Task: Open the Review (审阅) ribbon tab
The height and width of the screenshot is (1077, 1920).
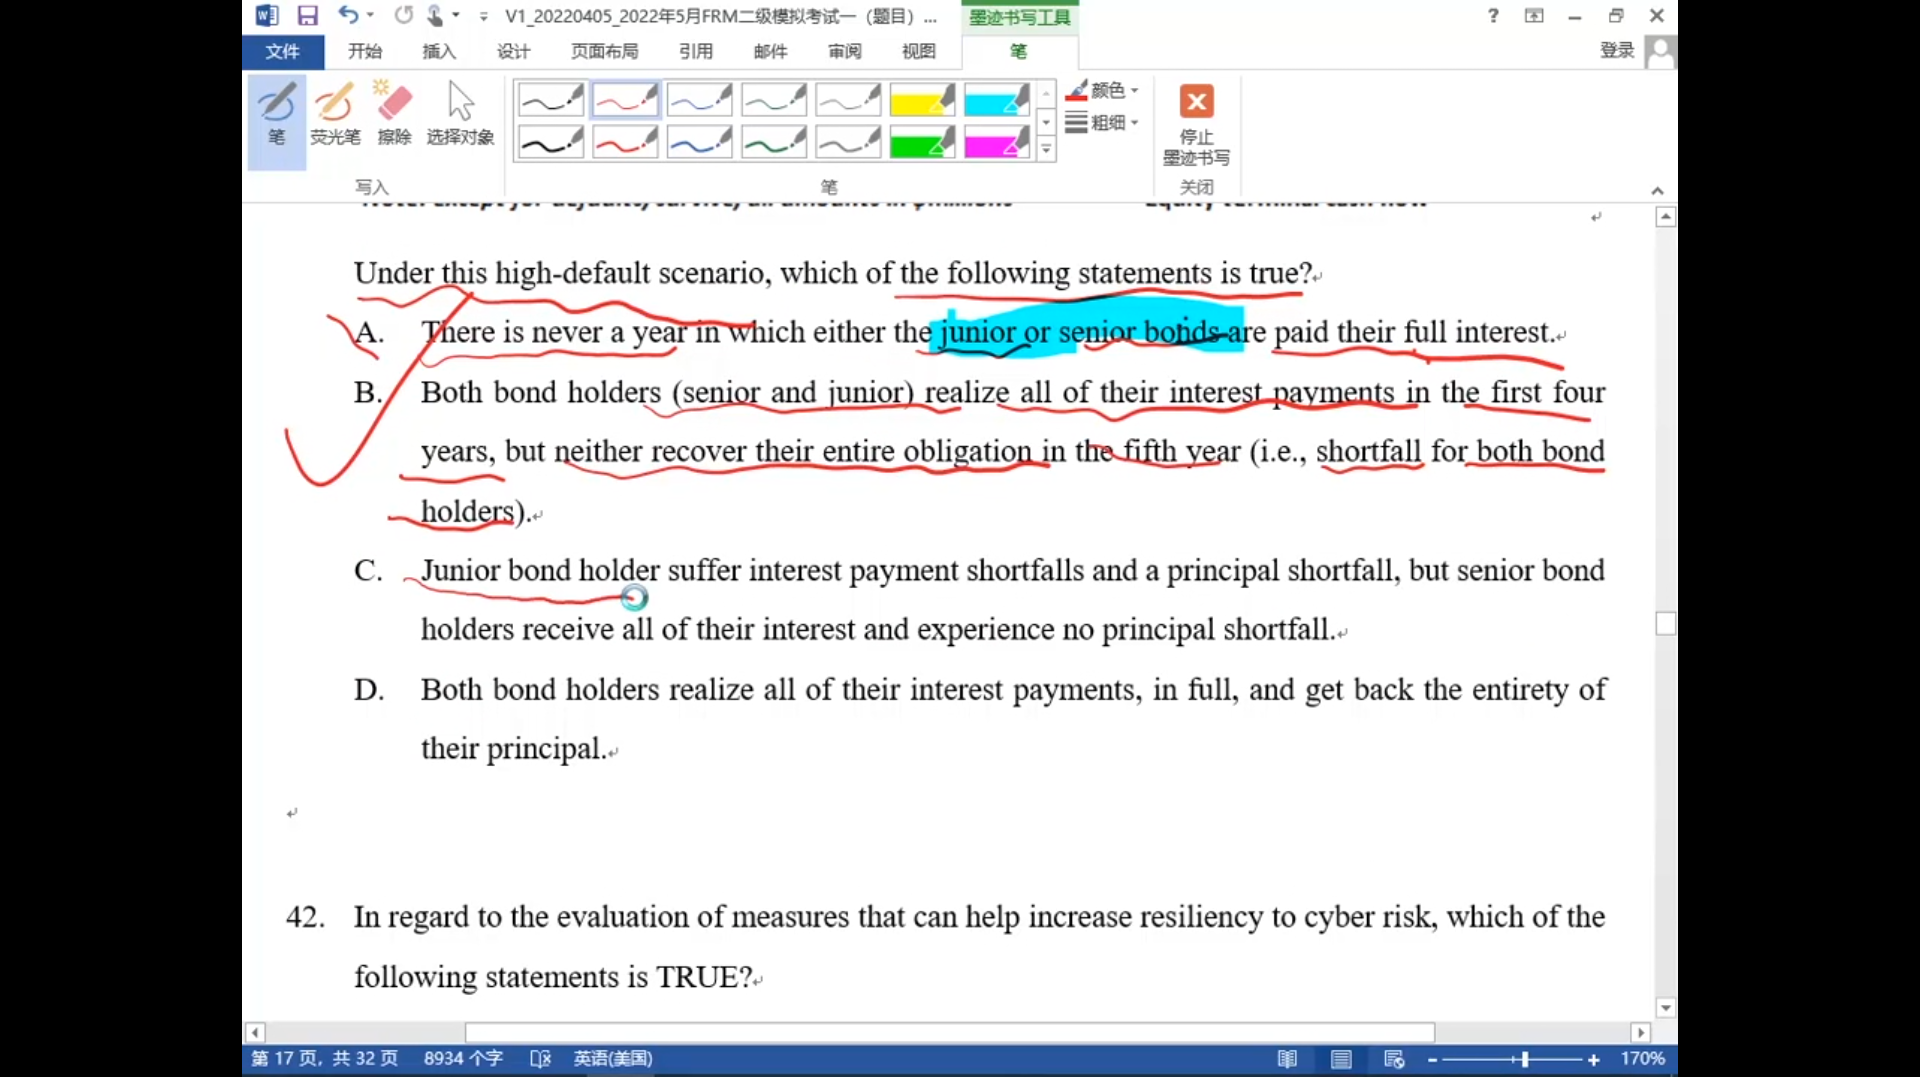Action: tap(844, 52)
